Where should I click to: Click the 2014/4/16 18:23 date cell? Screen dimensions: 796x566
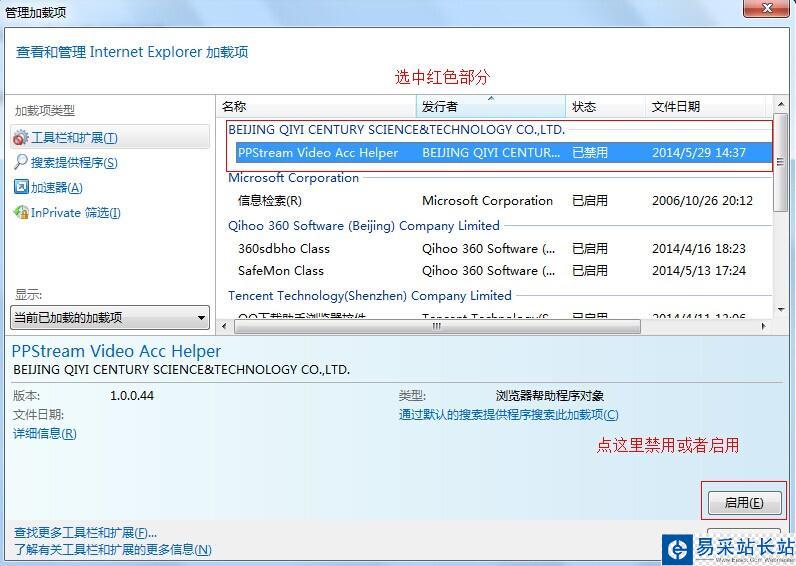point(699,249)
